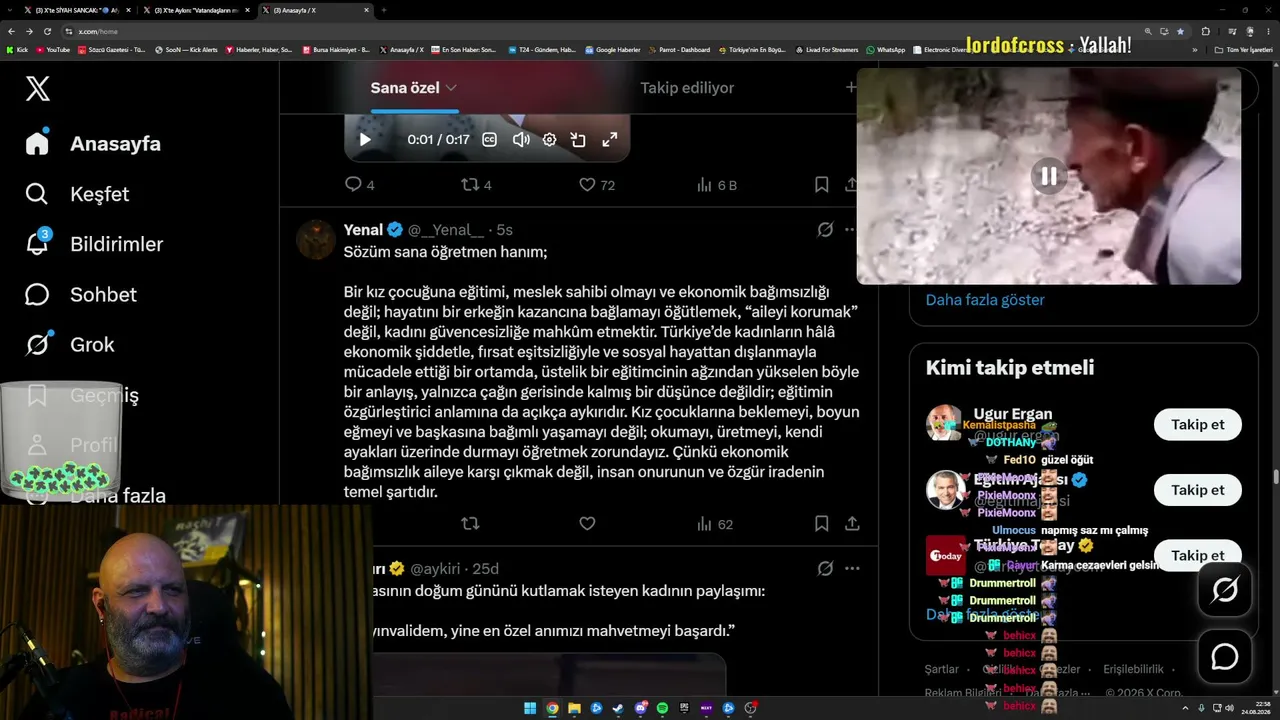The width and height of the screenshot is (1280, 720).
Task: Like the top post with 72 likes
Action: coord(597,185)
